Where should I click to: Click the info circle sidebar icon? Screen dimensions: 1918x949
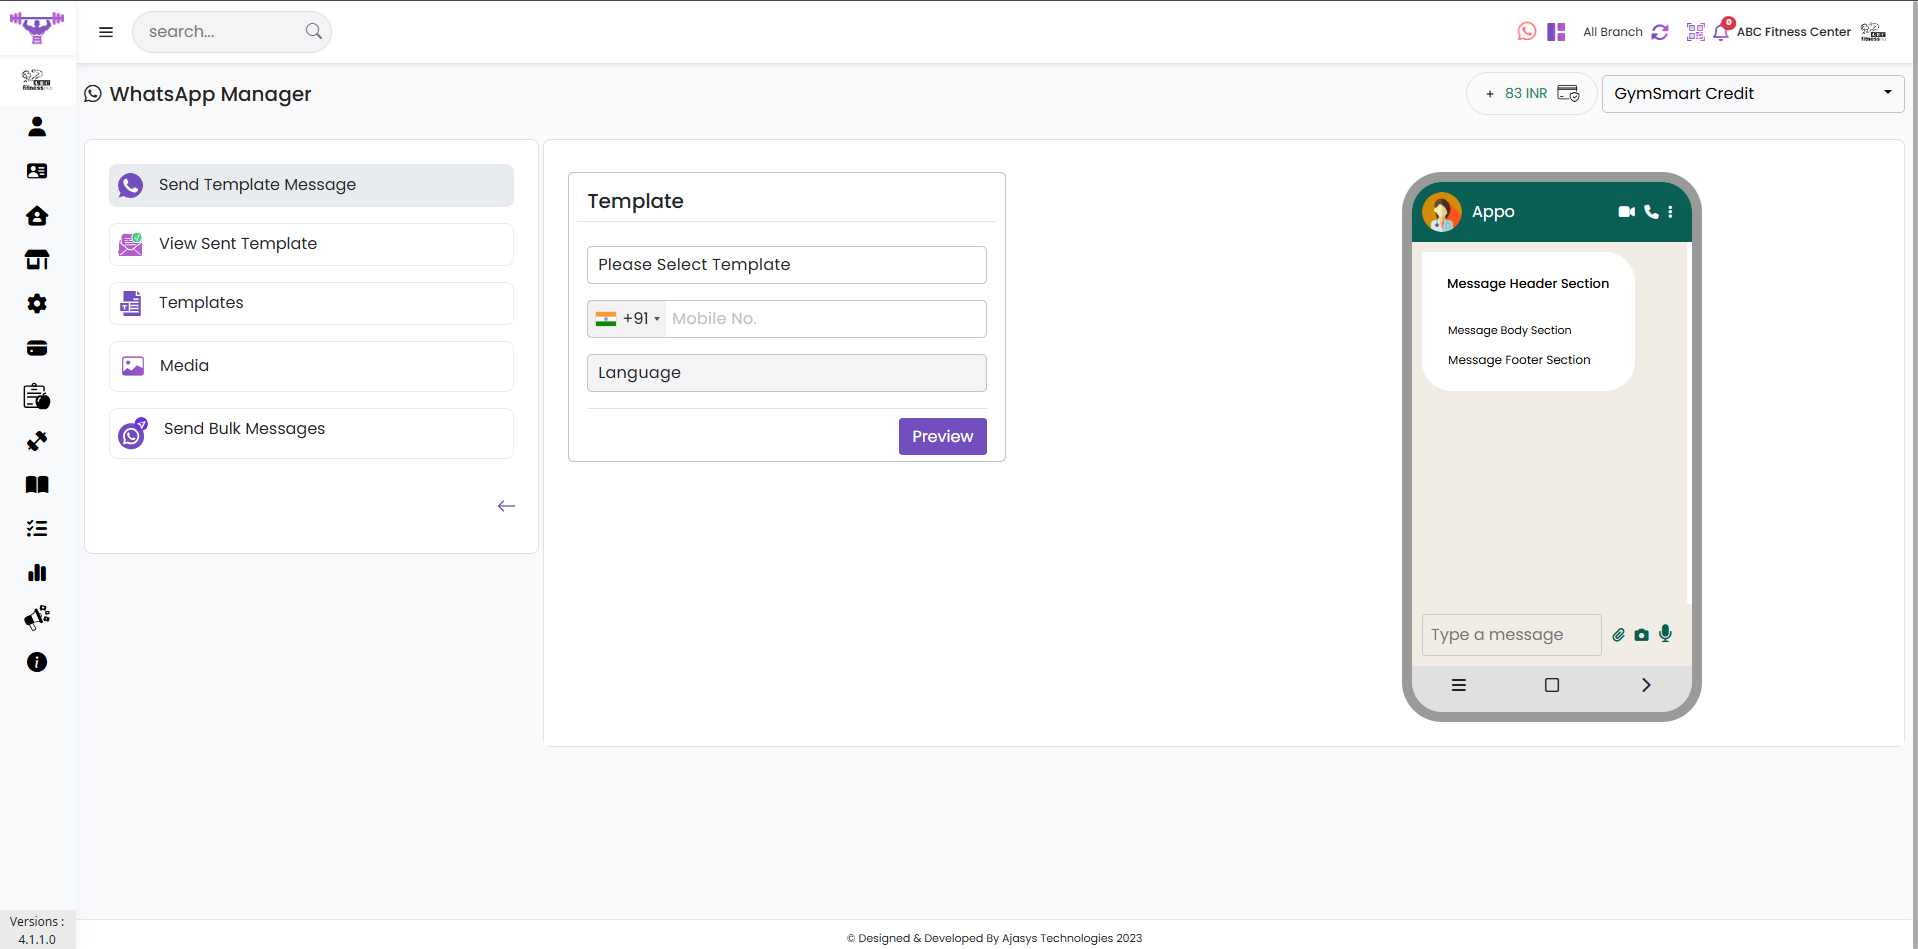tap(37, 662)
